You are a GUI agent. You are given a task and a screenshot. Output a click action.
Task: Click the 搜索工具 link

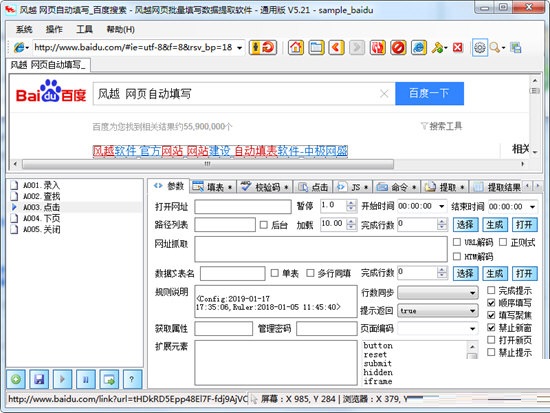pyautogui.click(x=441, y=126)
